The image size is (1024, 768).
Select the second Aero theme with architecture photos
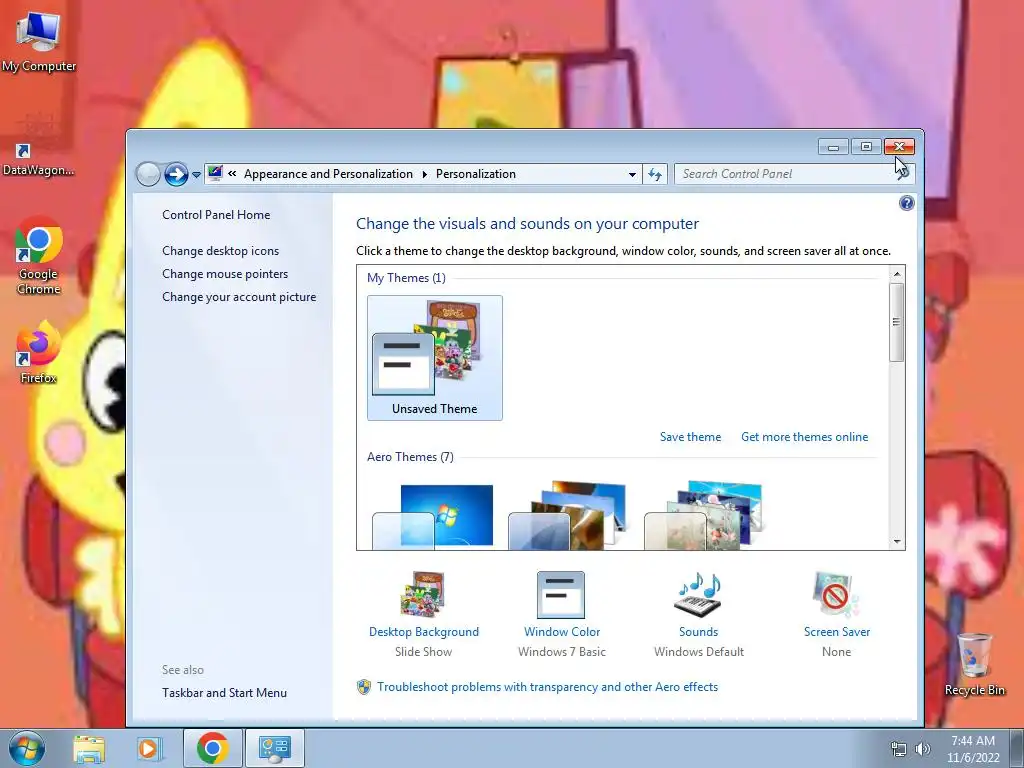click(x=567, y=515)
